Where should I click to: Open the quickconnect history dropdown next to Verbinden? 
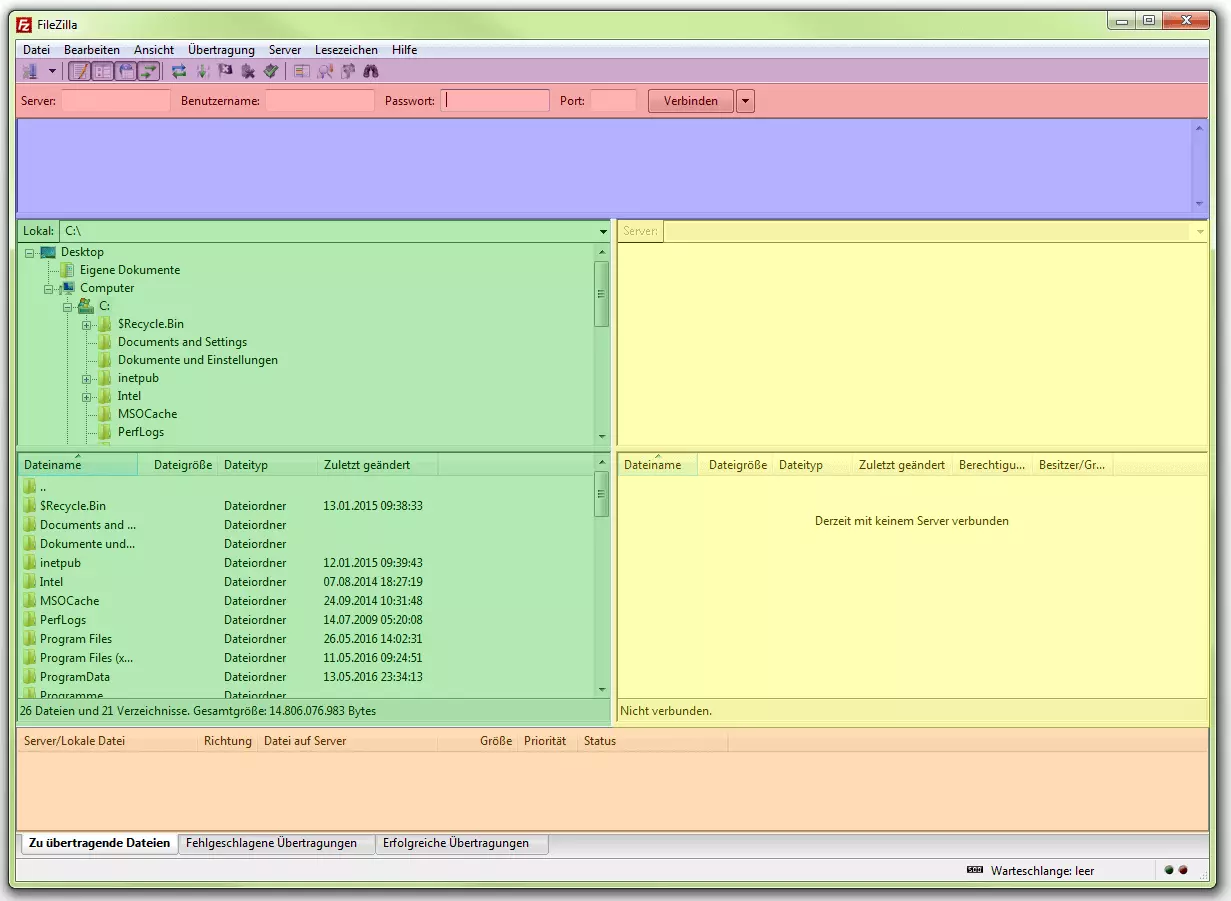[745, 101]
